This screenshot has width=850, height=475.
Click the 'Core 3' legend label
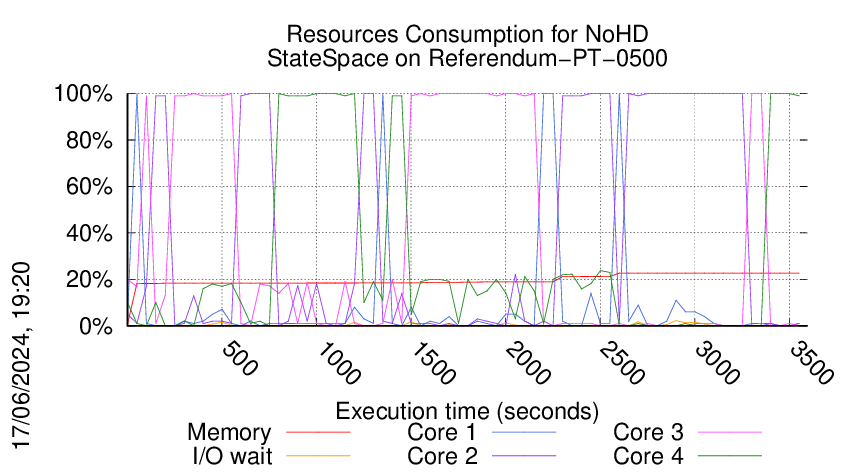point(648,433)
